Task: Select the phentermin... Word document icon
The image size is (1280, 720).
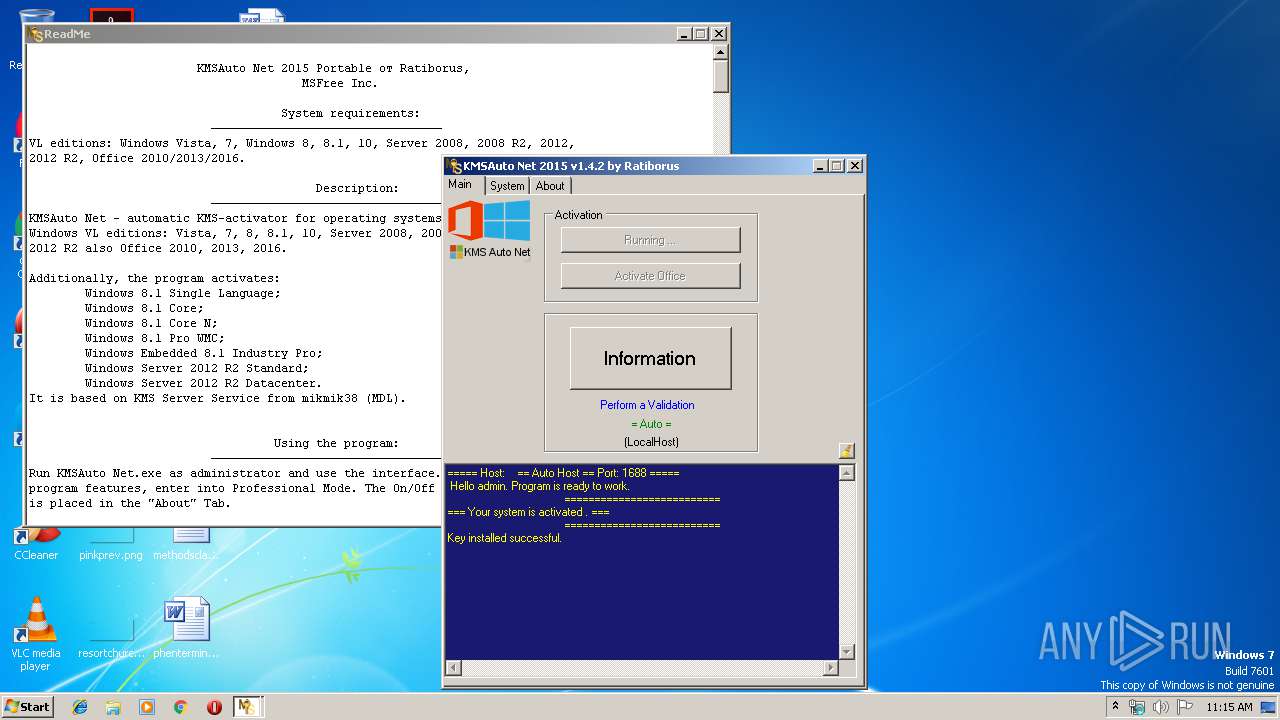Action: [x=186, y=628]
